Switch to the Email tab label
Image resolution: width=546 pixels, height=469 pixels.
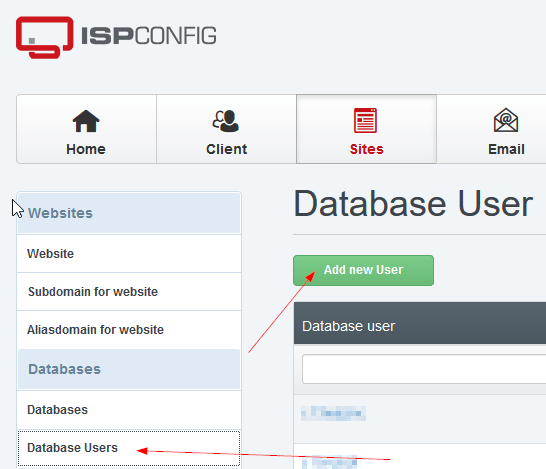coord(506,149)
